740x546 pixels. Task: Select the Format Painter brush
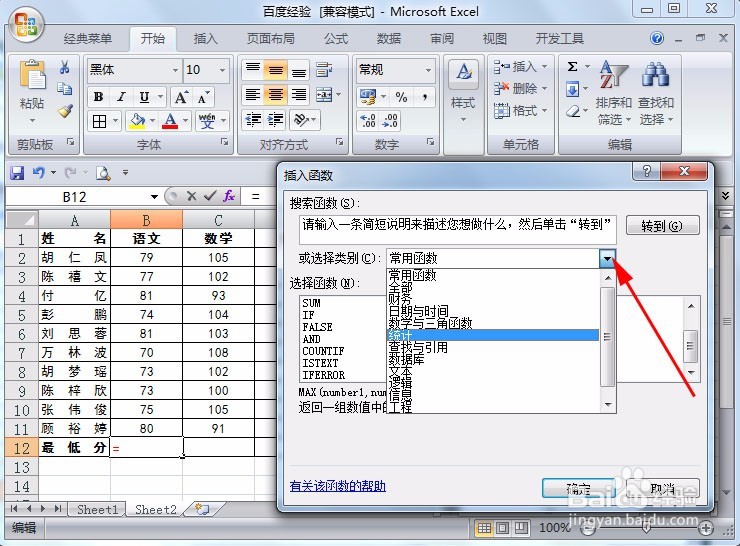pyautogui.click(x=66, y=111)
